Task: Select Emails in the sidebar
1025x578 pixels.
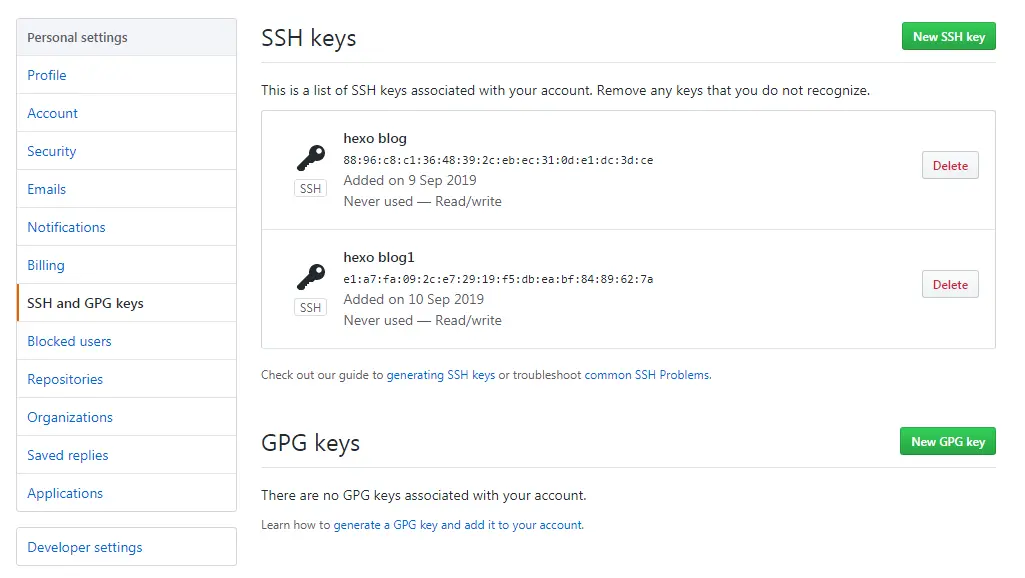Action: pos(47,189)
